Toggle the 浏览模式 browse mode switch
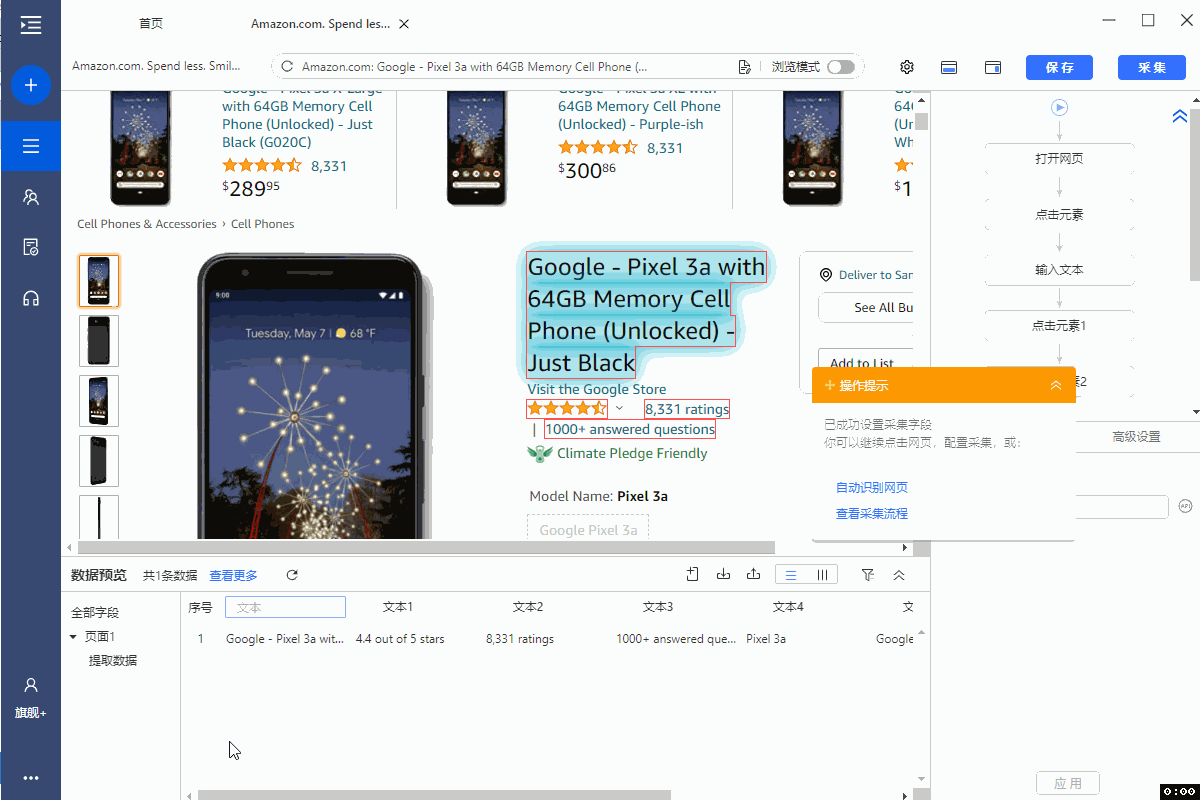Image resolution: width=1200 pixels, height=800 pixels. (x=841, y=67)
